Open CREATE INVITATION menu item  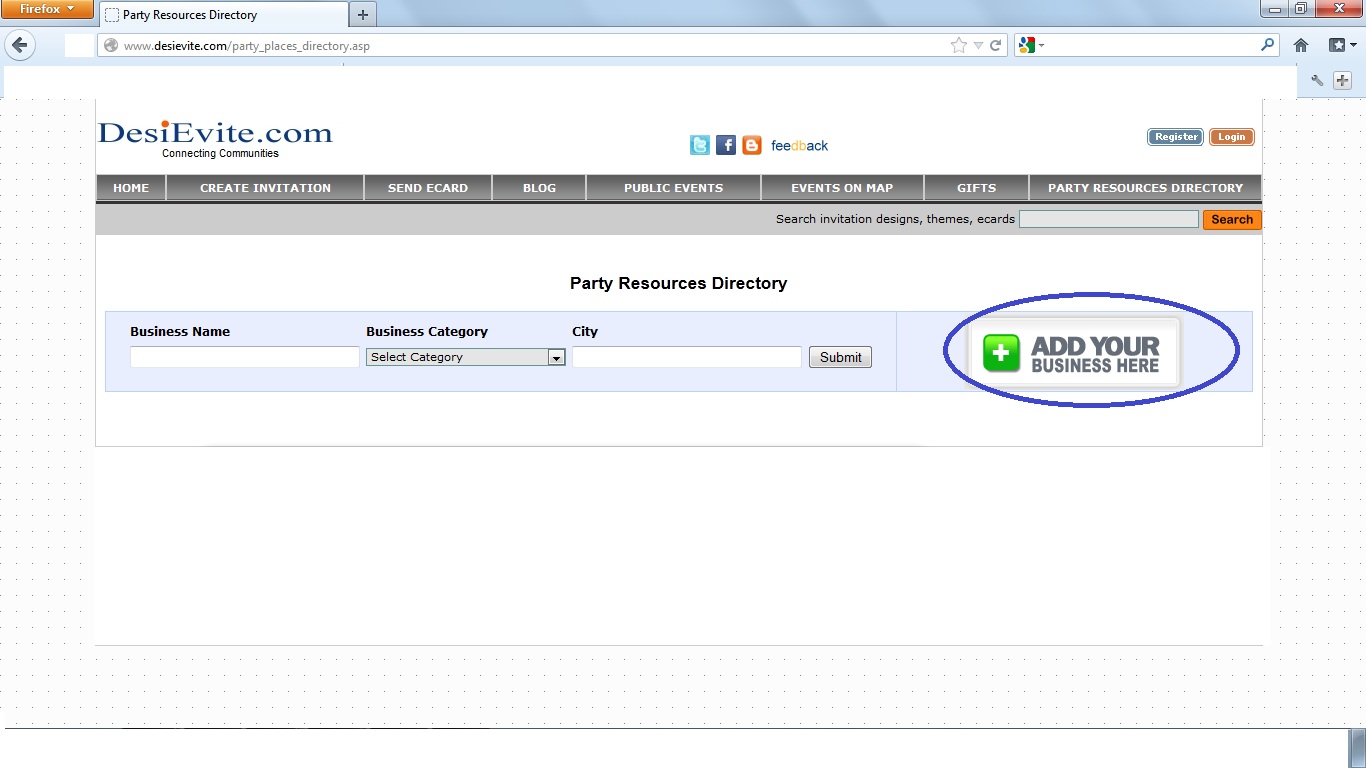[265, 188]
